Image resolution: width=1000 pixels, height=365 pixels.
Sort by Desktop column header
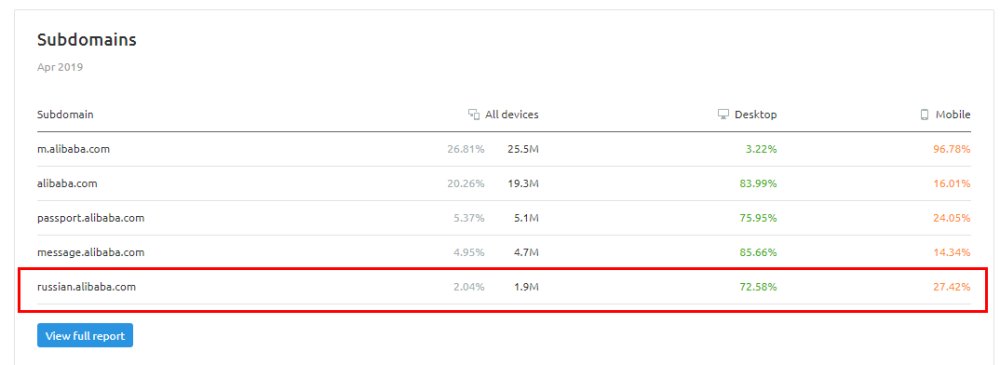(x=756, y=115)
